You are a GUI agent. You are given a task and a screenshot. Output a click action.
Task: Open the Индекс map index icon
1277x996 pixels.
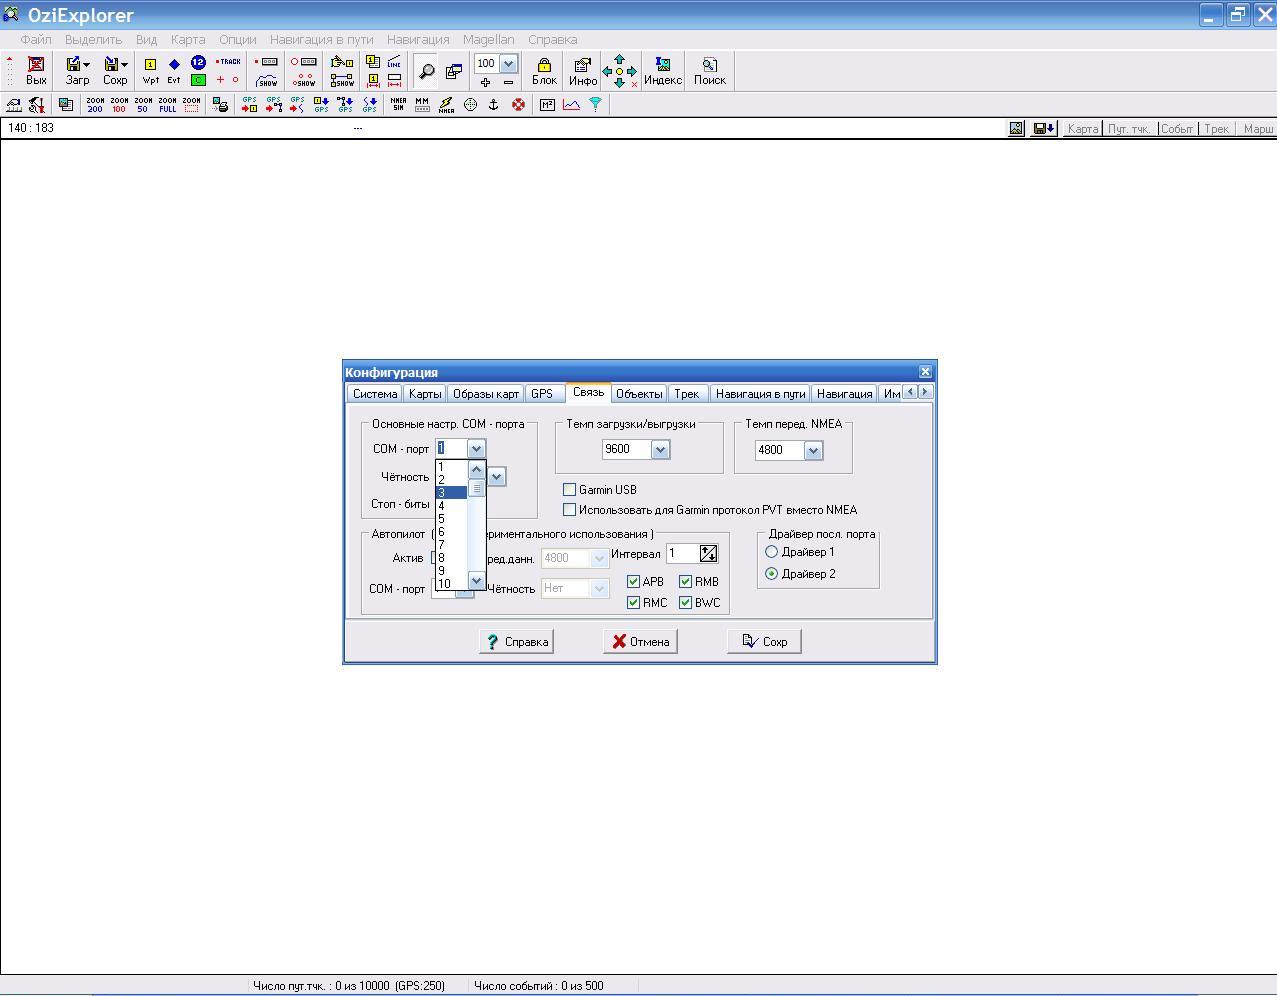click(x=662, y=71)
